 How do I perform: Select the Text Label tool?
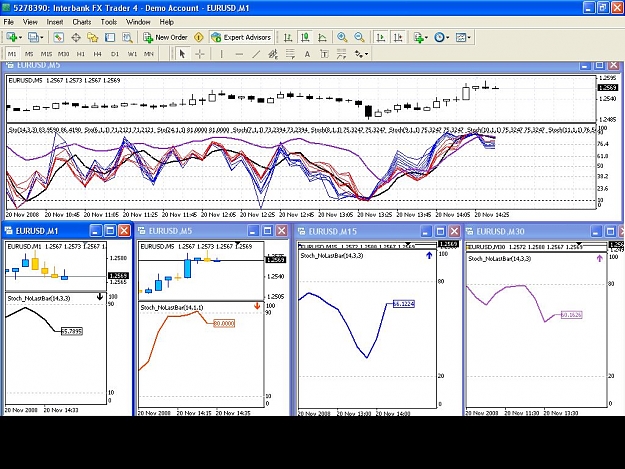324,54
